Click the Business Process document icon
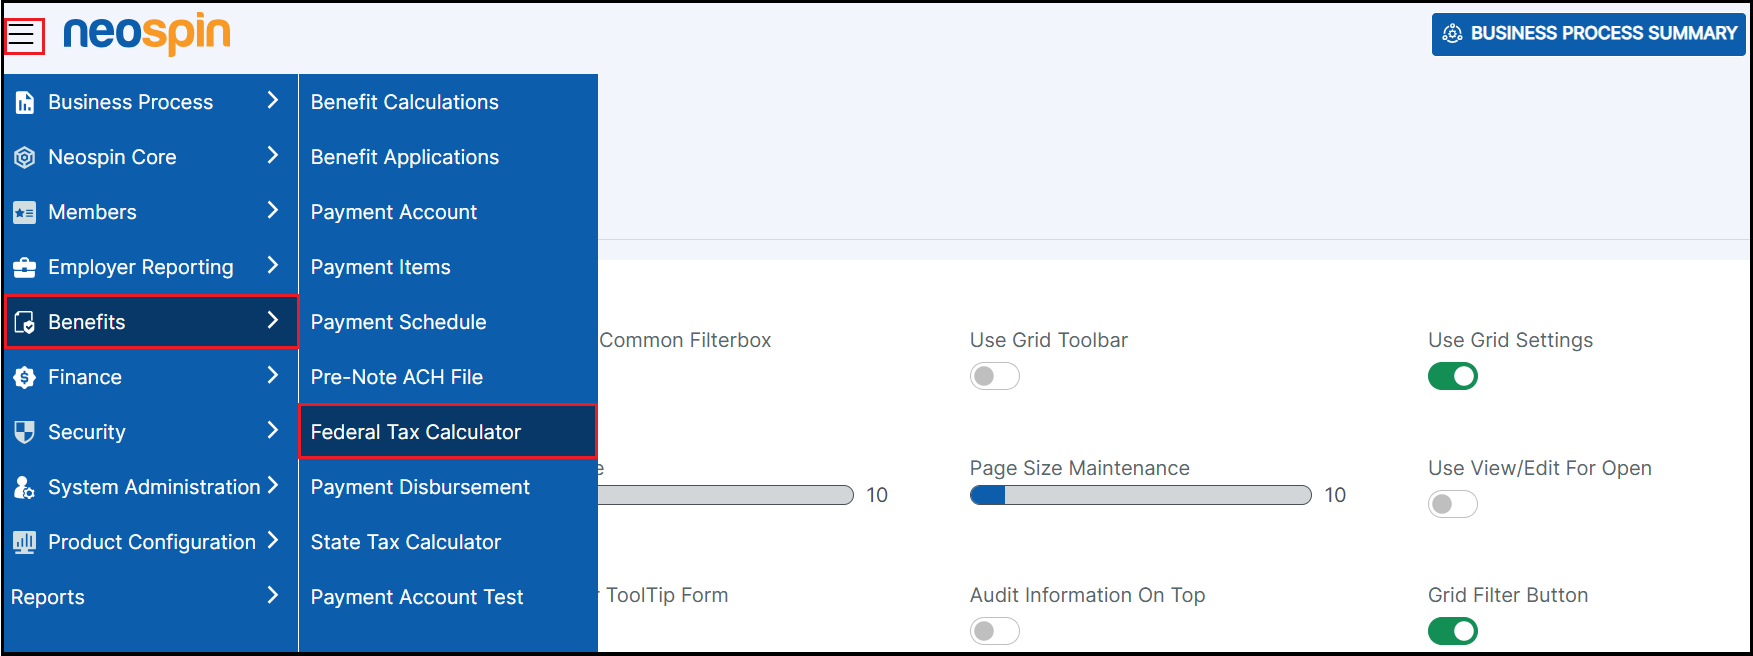 click(x=25, y=102)
